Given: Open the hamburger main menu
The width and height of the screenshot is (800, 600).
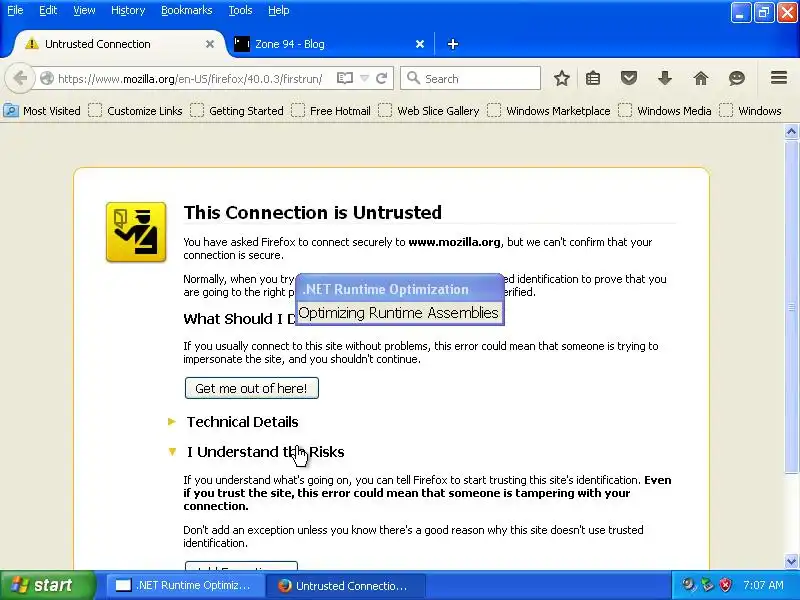Looking at the screenshot, I should click(x=779, y=78).
